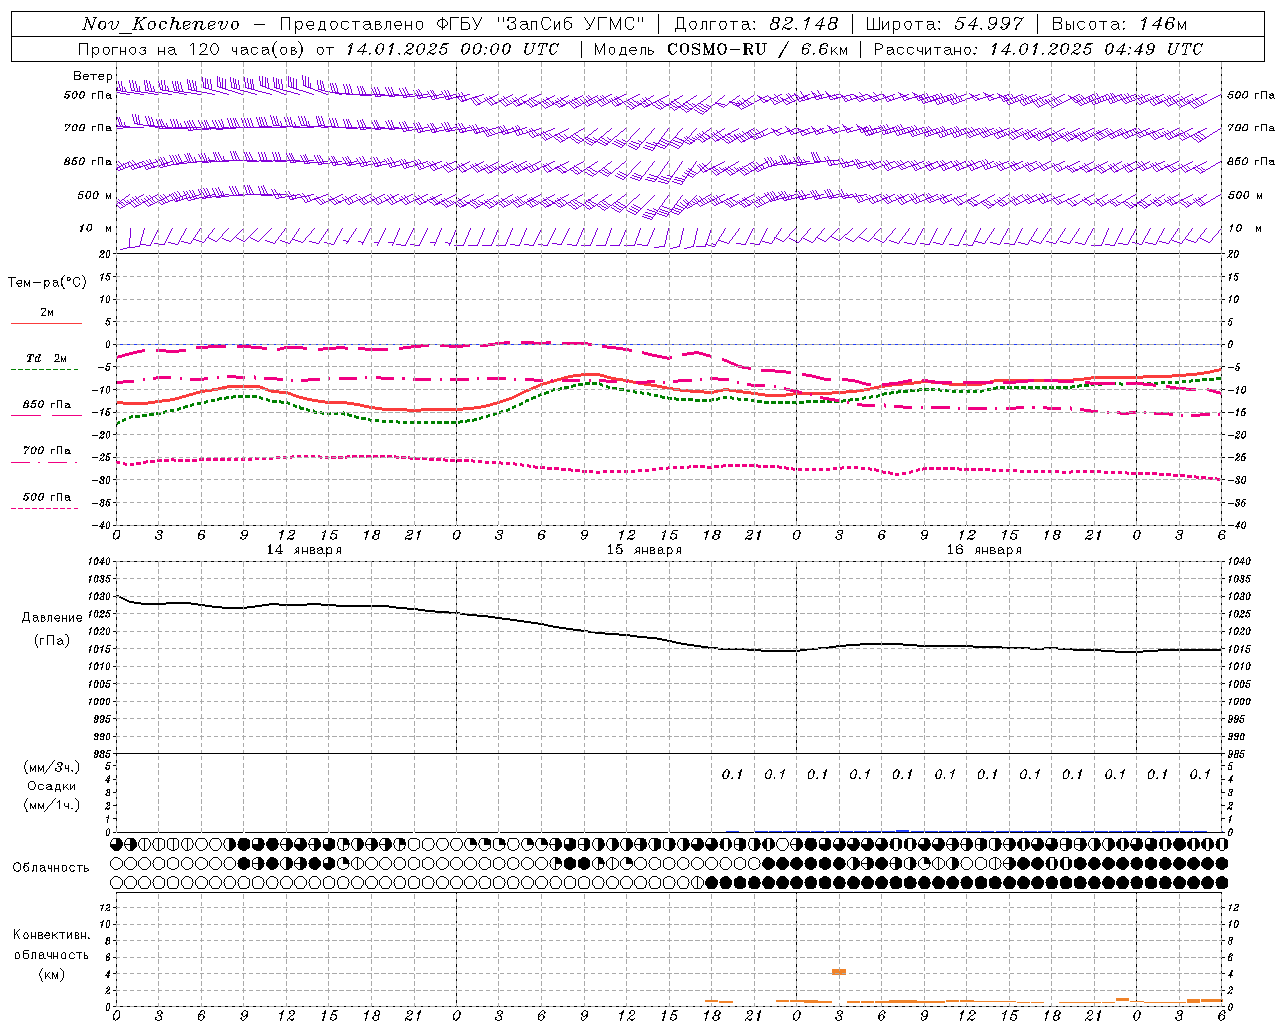Image resolution: width=1280 pixels, height=1024 pixels.
Task: Click the Конвективн. облачность label
Action: tap(51, 945)
